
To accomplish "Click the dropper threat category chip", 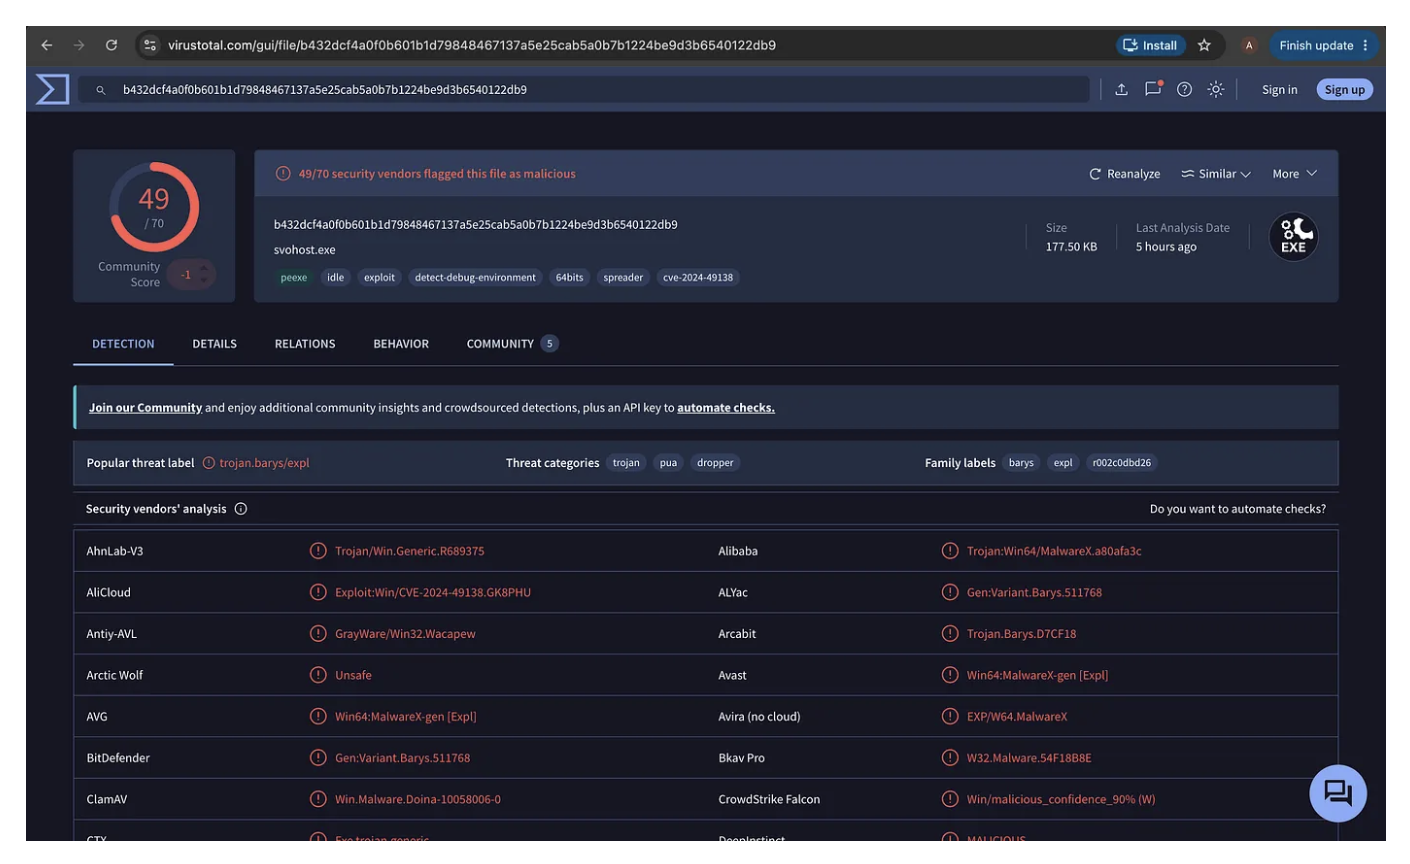I will (715, 463).
